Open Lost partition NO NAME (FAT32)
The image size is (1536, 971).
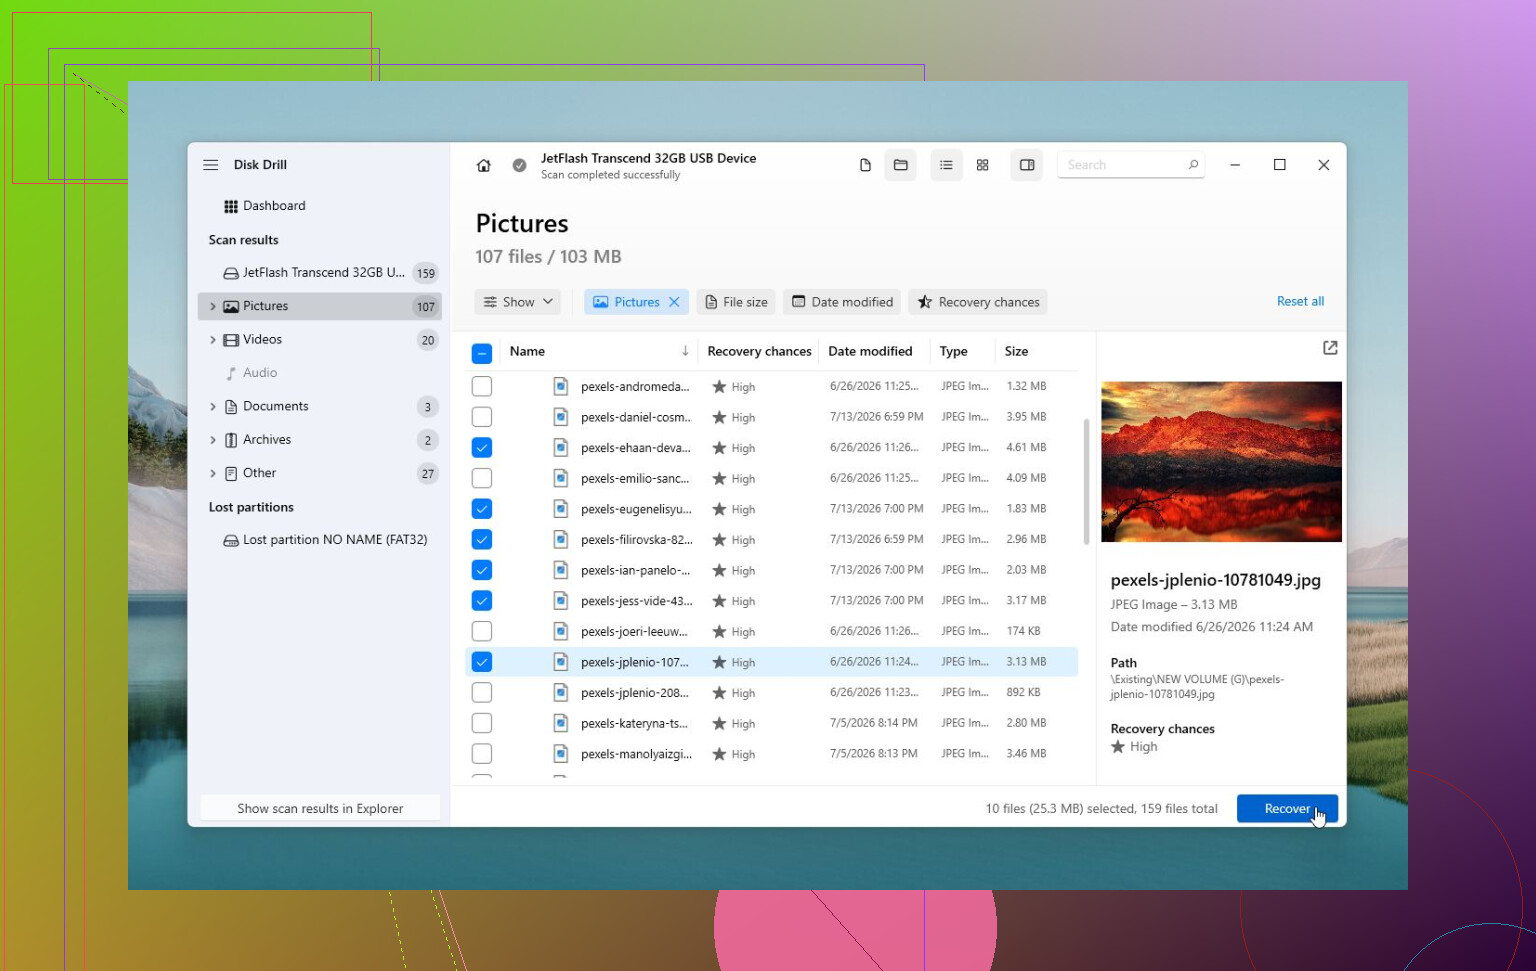[x=320, y=540]
